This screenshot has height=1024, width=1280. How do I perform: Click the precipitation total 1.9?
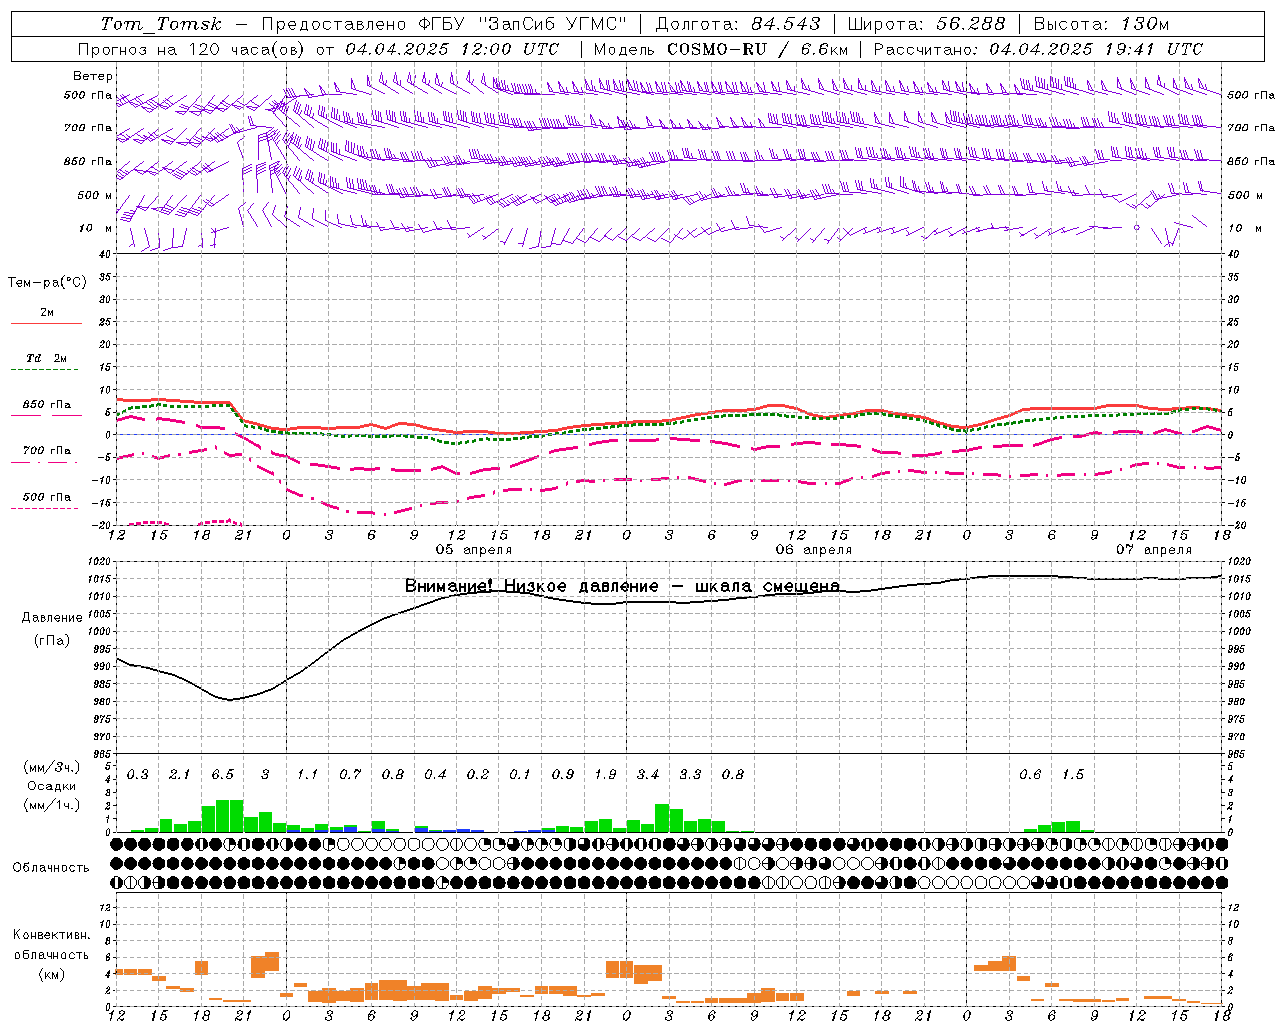click(x=605, y=775)
